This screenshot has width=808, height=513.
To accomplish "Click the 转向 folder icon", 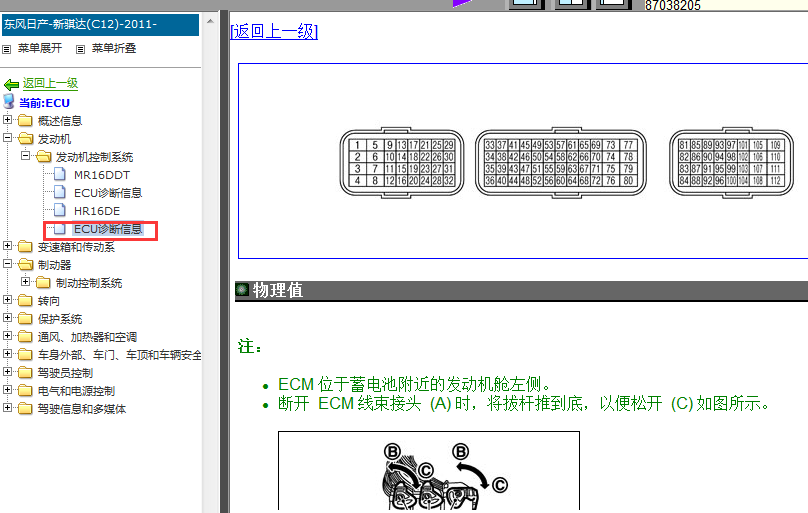I will [x=25, y=301].
